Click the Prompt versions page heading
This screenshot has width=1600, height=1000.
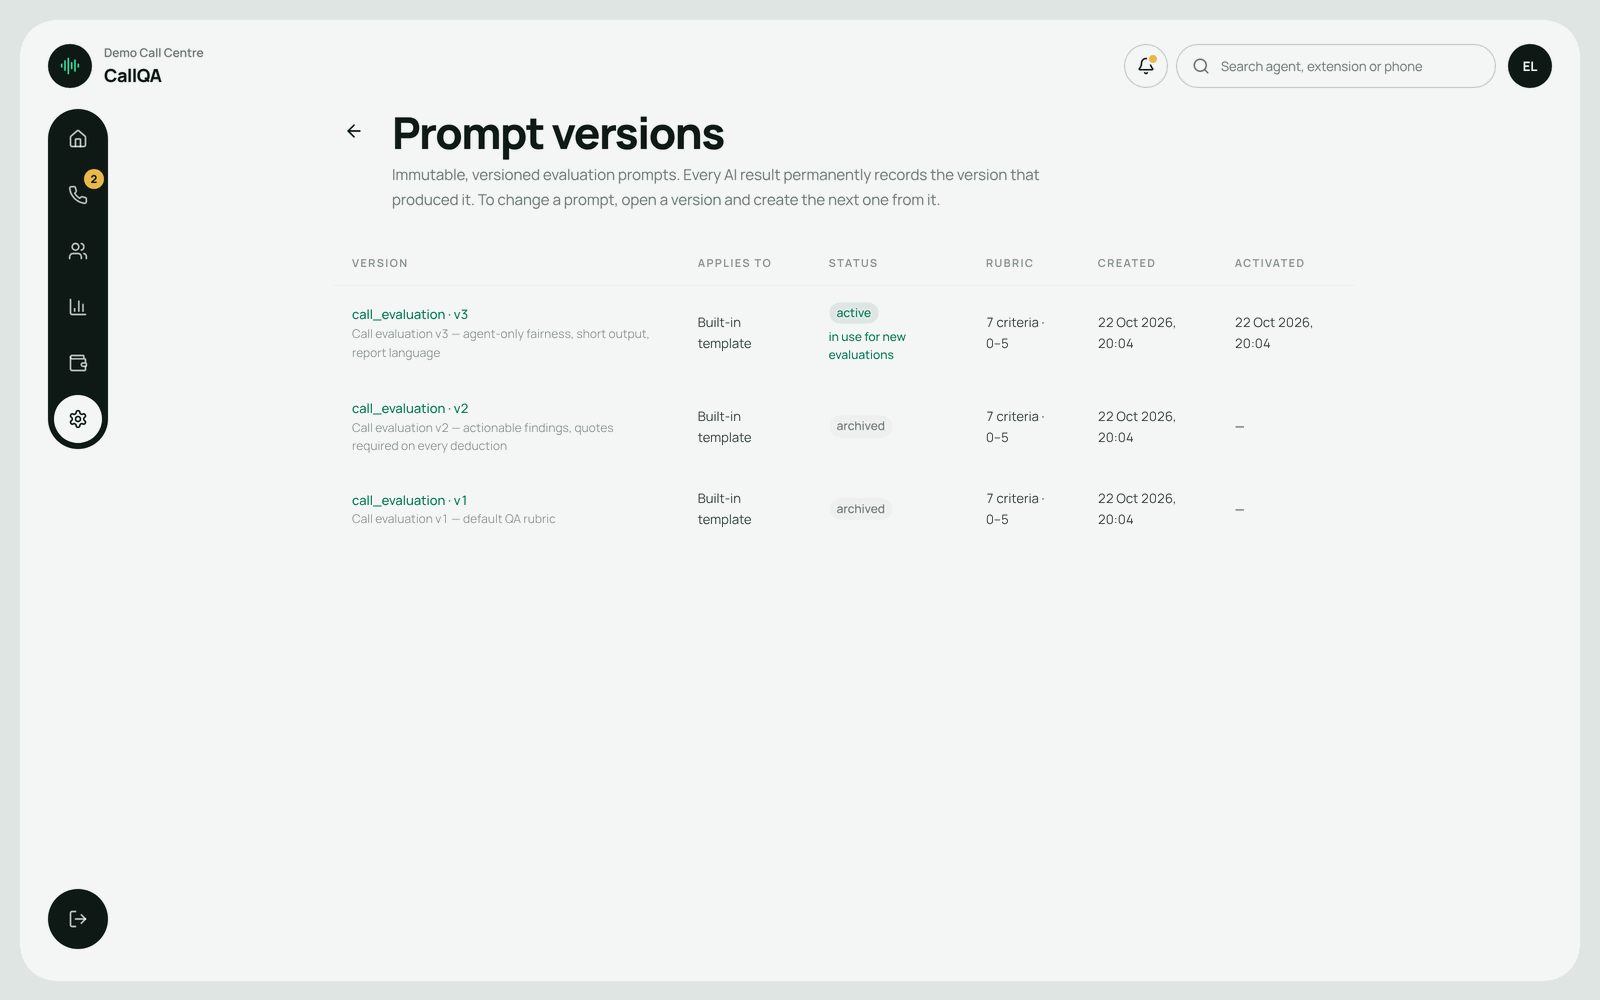[x=558, y=134]
